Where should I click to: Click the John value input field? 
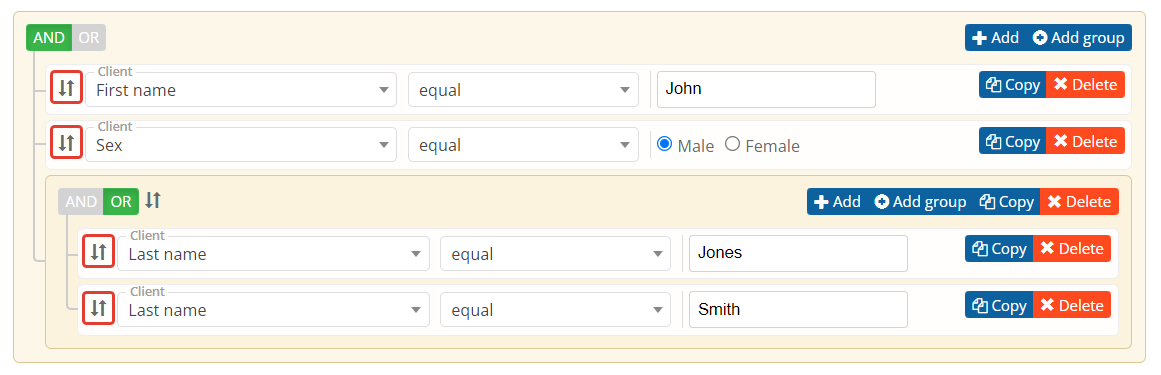click(766, 90)
